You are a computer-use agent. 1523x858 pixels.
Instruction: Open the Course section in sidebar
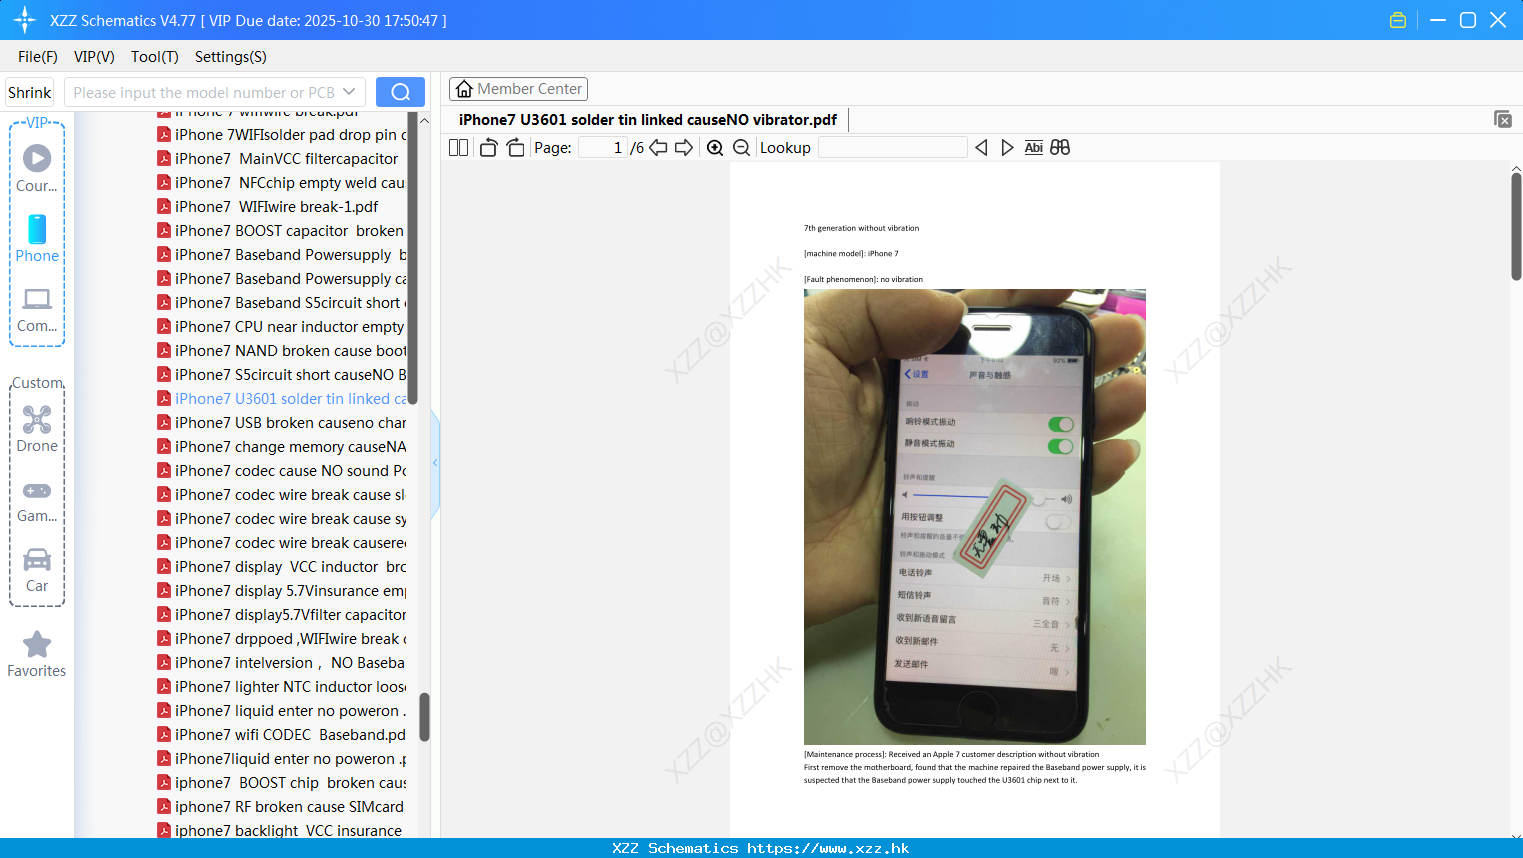pyautogui.click(x=37, y=168)
